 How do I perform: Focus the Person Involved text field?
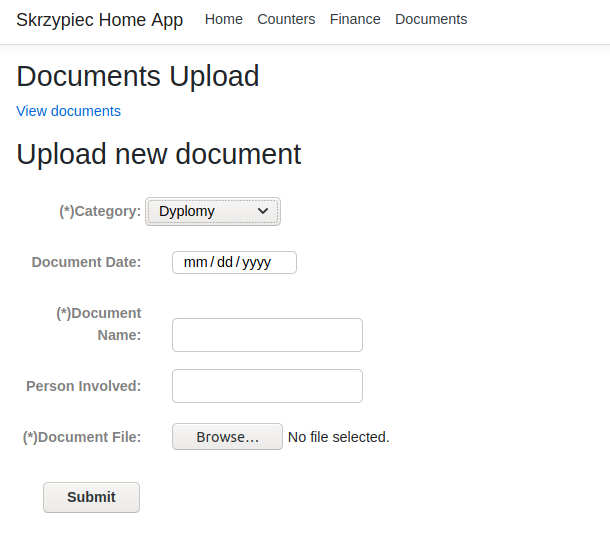[x=267, y=386]
